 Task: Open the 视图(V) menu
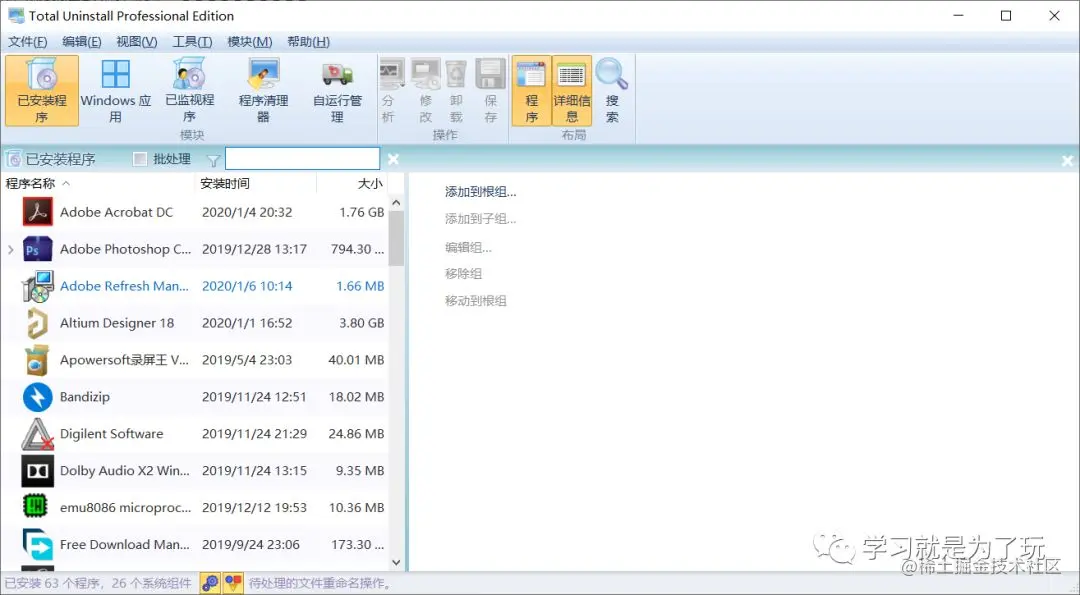click(x=136, y=42)
